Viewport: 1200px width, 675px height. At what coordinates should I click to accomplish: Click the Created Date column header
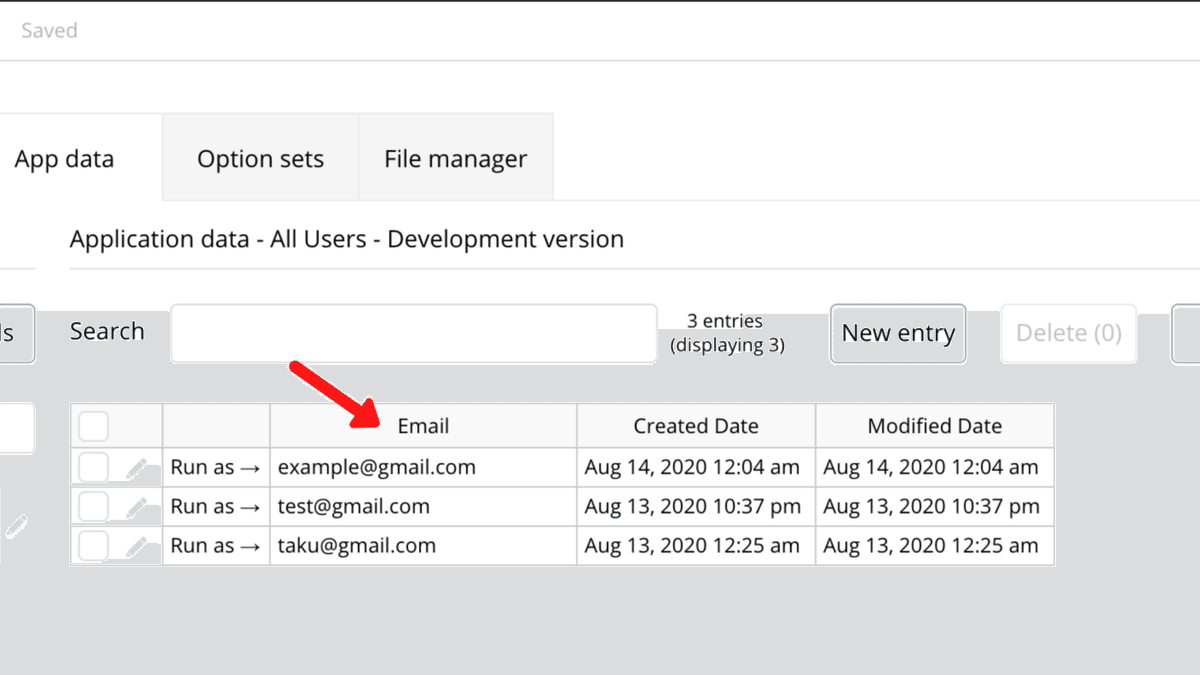[x=696, y=426]
